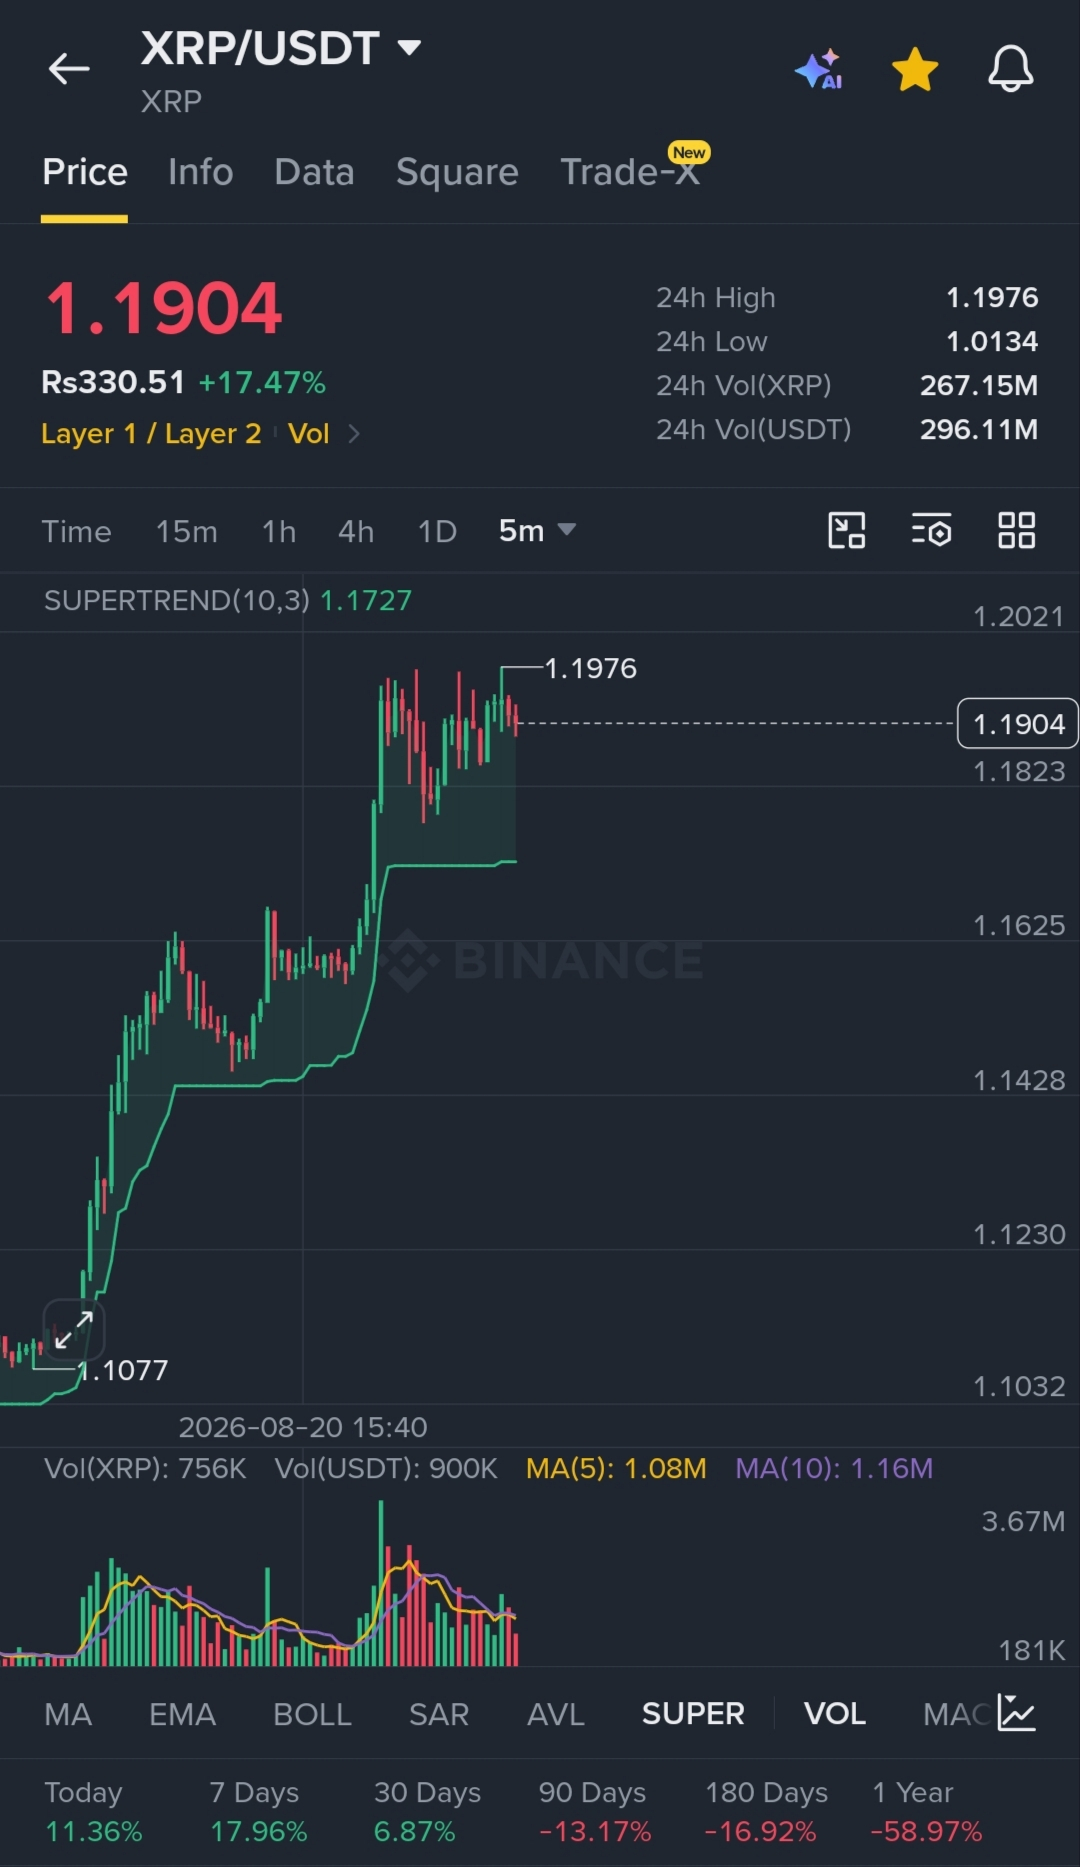Tap the 90 Days -13.17% performance
The width and height of the screenshot is (1080, 1867).
pos(594,1811)
